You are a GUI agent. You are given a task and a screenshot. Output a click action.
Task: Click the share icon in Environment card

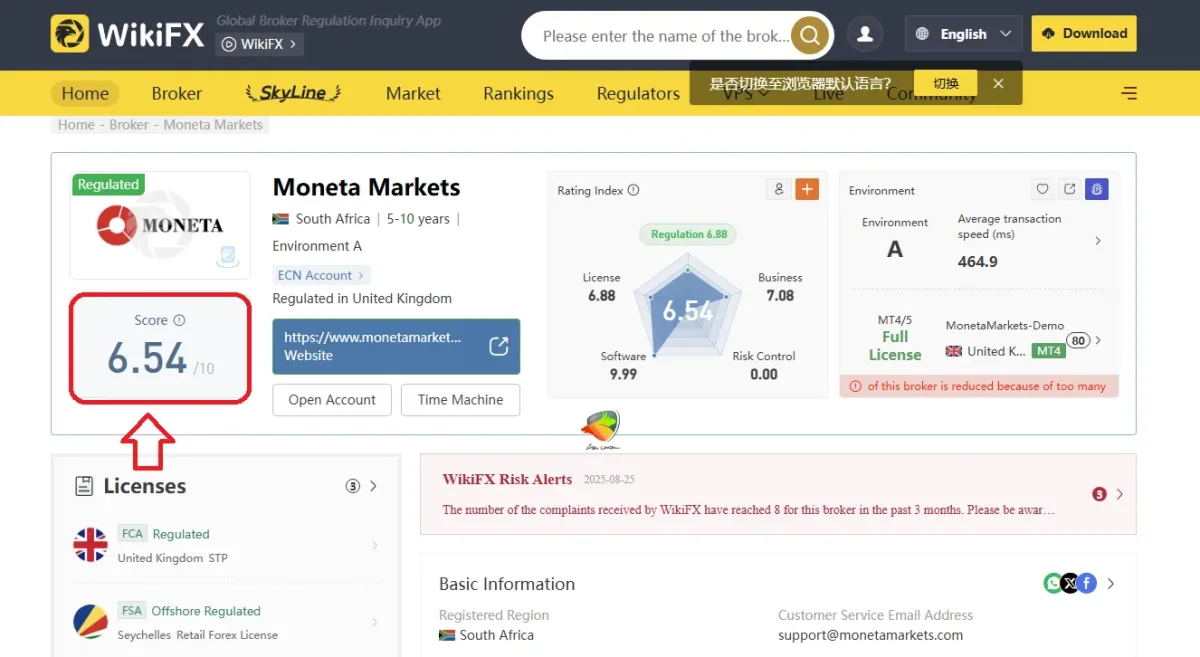click(x=1069, y=189)
